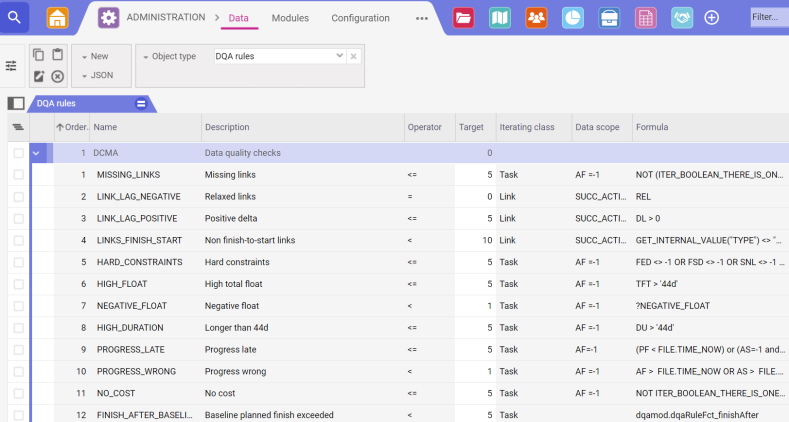Open the pie chart module icon

[572, 18]
